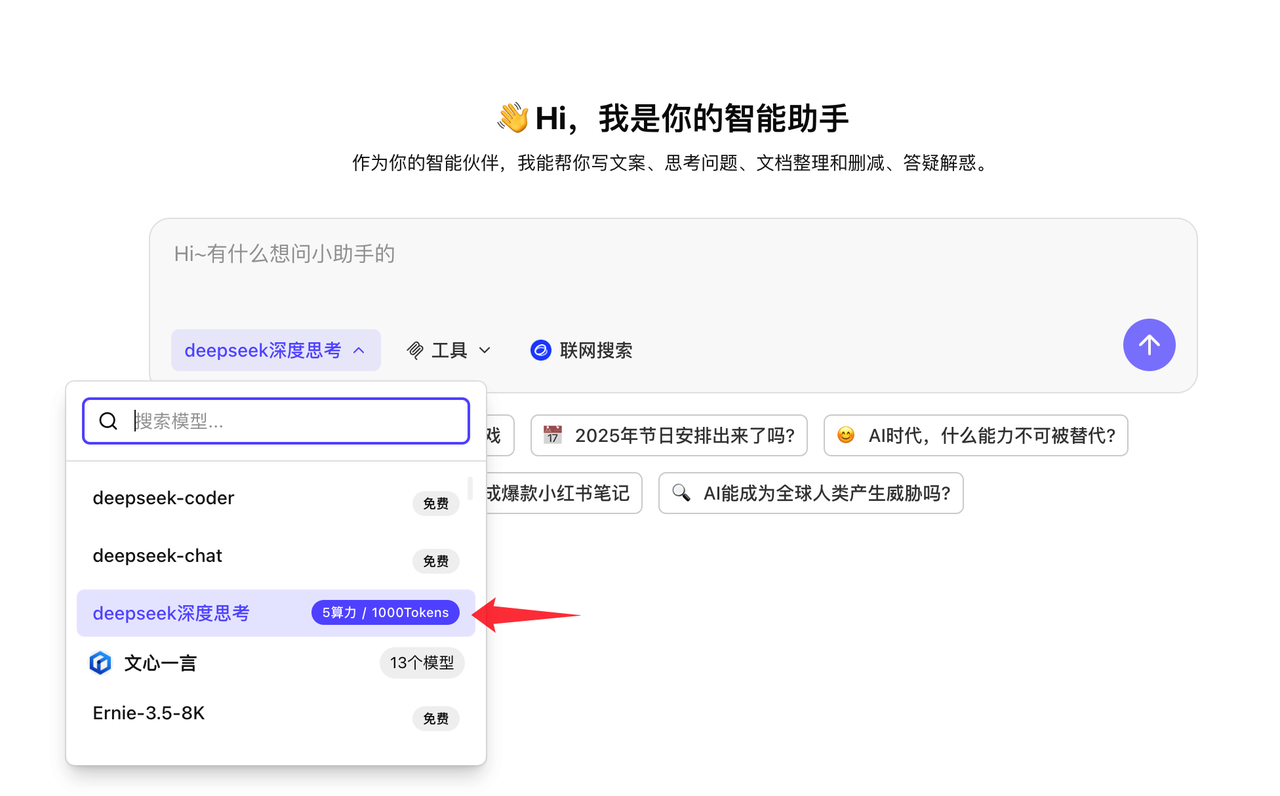Click the 5算力/1000Tokens badge

385,612
